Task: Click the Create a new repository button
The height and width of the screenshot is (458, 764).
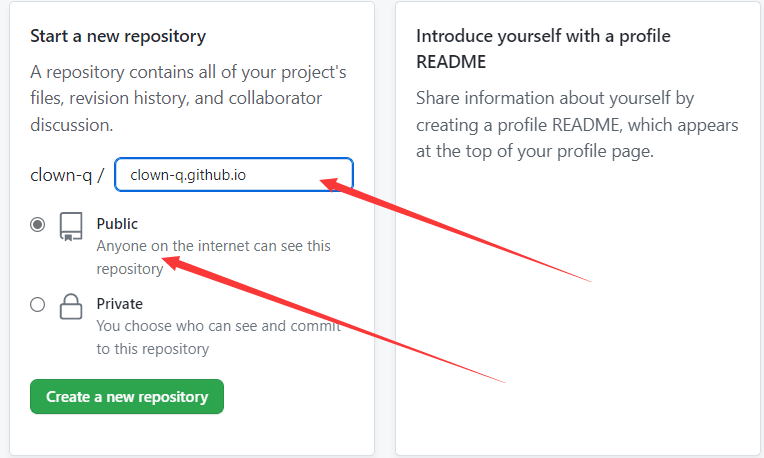Action: 127,397
